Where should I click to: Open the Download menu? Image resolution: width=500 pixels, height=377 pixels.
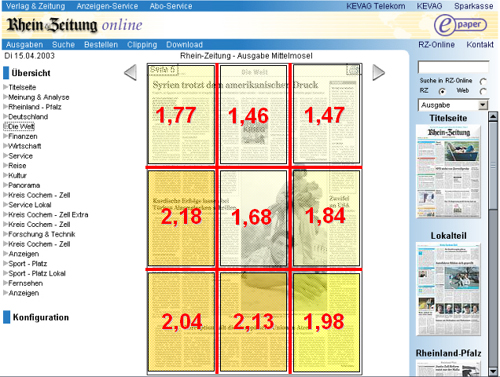[x=184, y=45]
